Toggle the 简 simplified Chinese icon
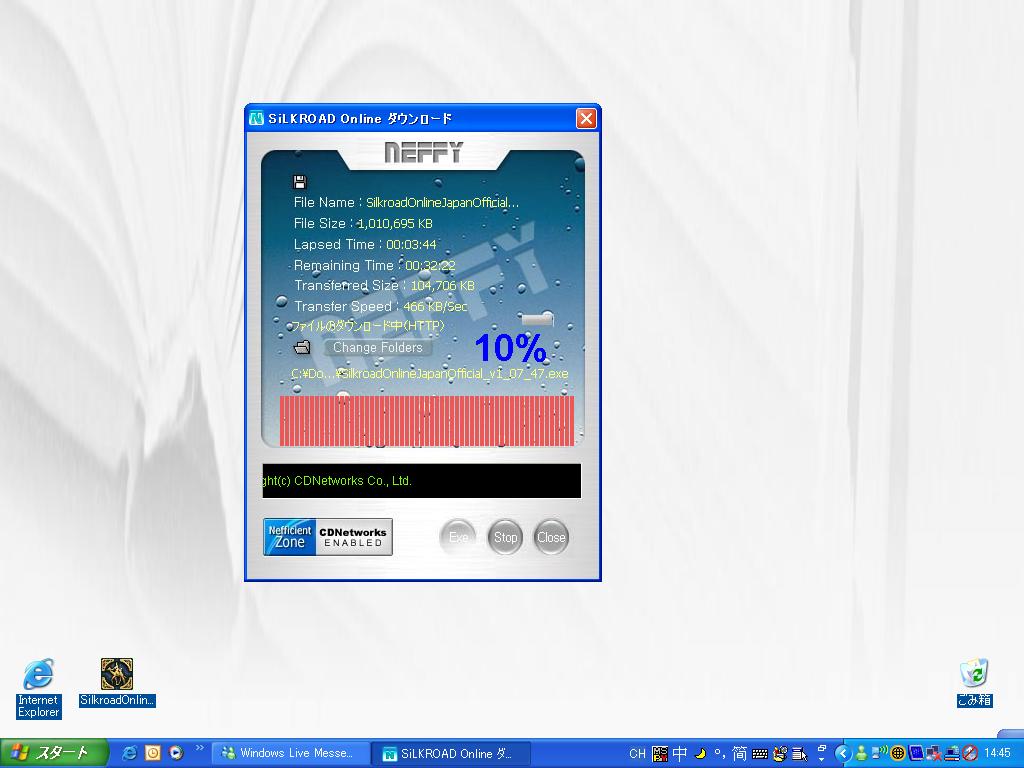The width and height of the screenshot is (1024, 768). pyautogui.click(x=739, y=754)
